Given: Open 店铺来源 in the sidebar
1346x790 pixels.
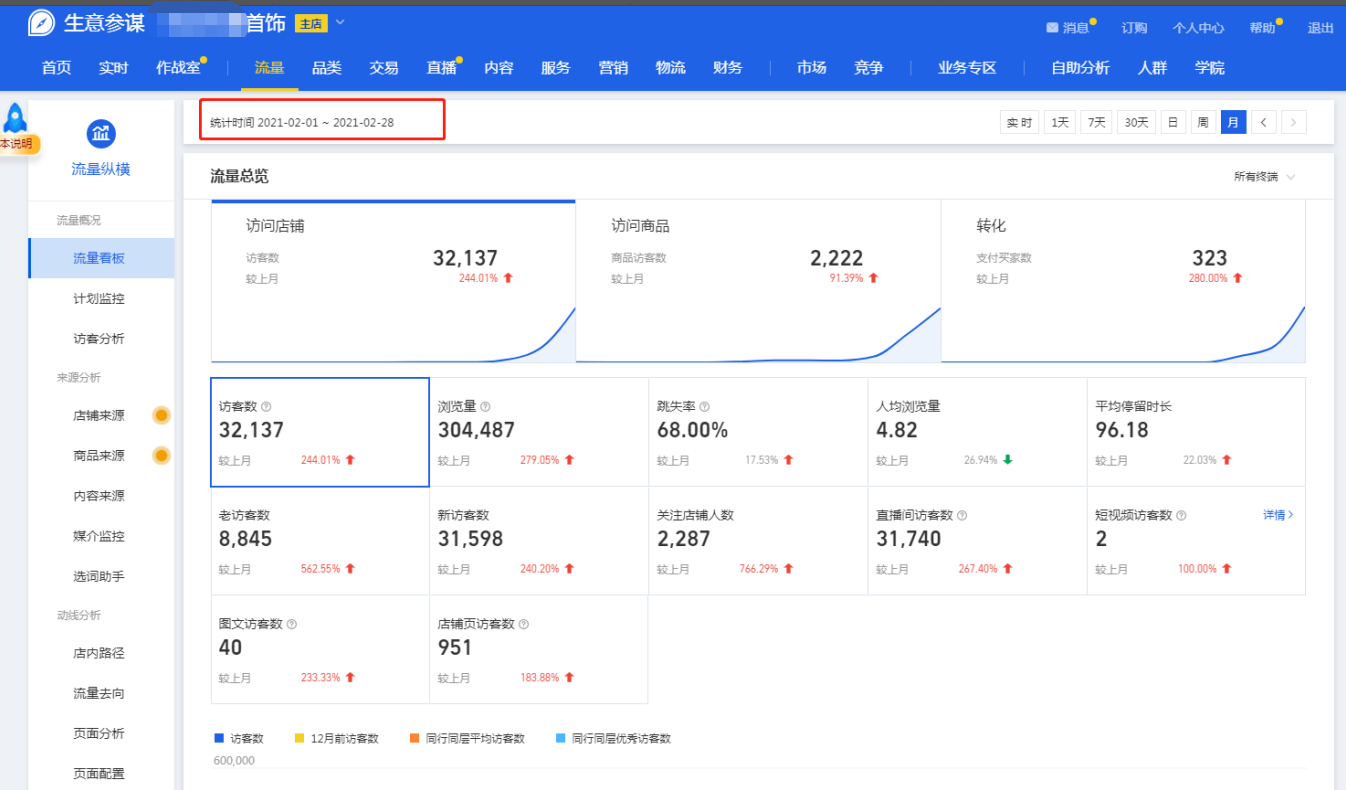Looking at the screenshot, I should point(99,415).
